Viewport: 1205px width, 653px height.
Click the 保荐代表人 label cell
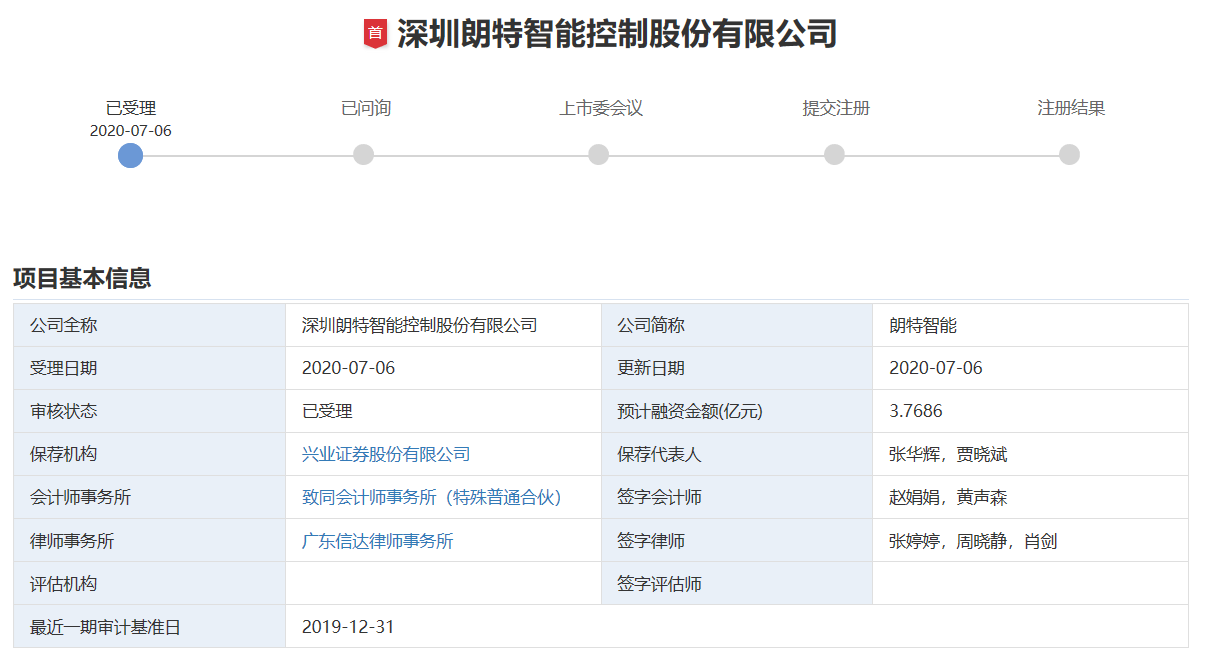[x=737, y=454]
